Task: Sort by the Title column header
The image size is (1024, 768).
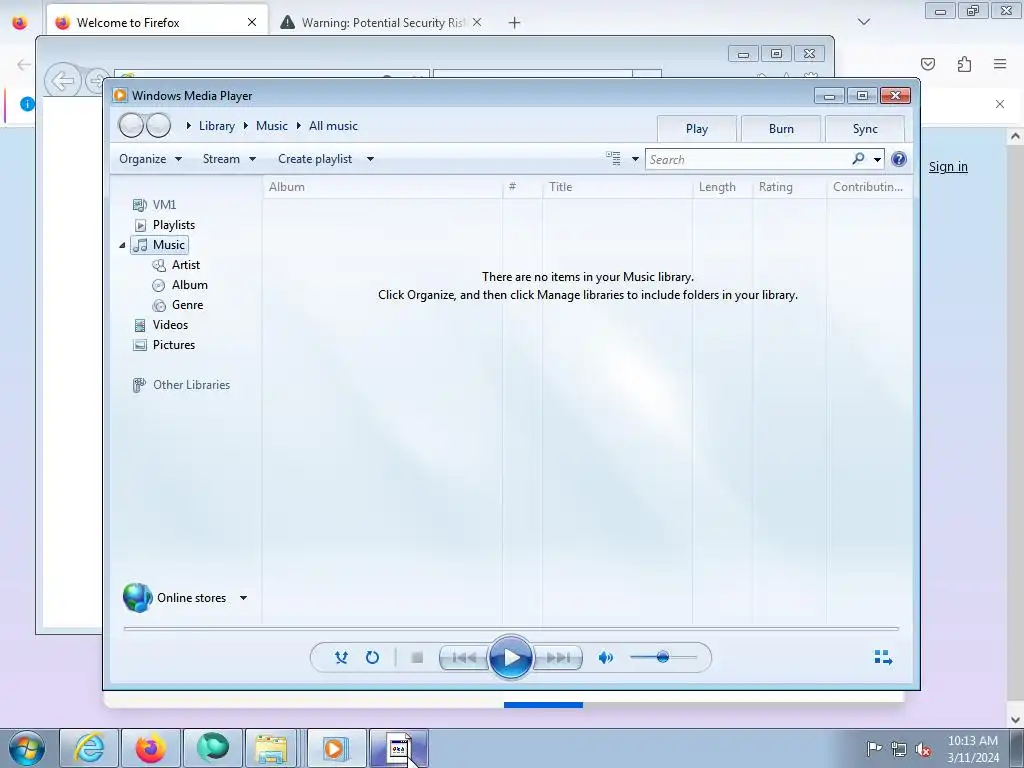Action: coord(617,187)
